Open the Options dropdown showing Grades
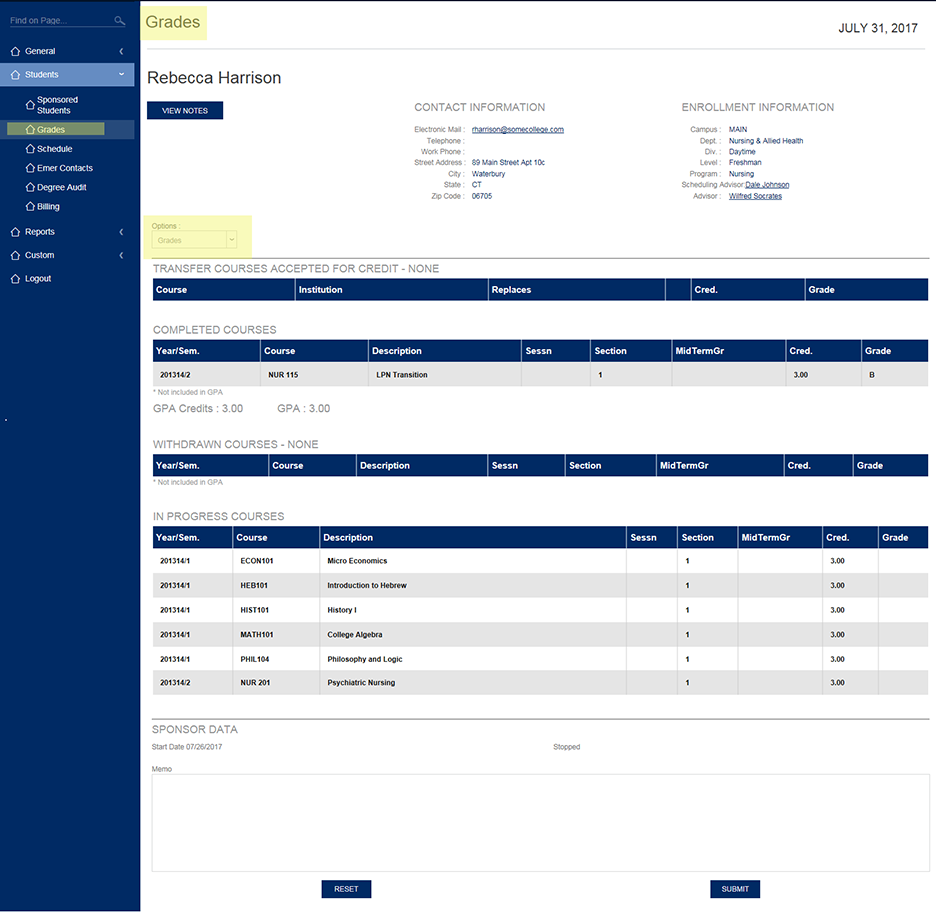The width and height of the screenshot is (936, 912). pos(195,240)
